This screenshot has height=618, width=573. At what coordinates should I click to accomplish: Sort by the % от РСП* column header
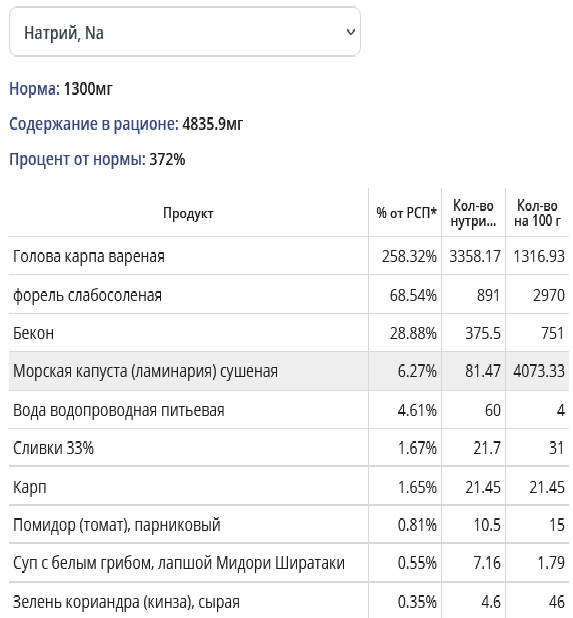[406, 213]
